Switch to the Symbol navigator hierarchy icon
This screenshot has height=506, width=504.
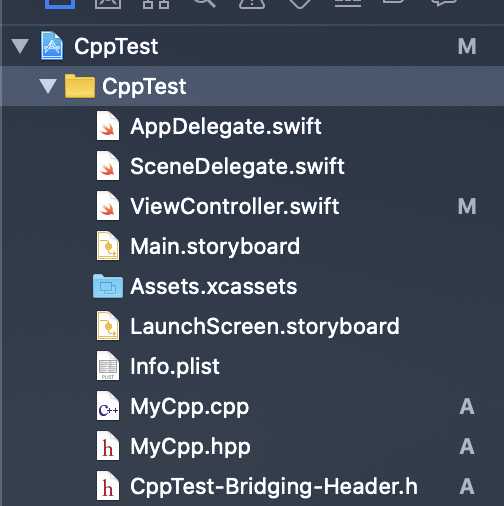click(x=156, y=3)
